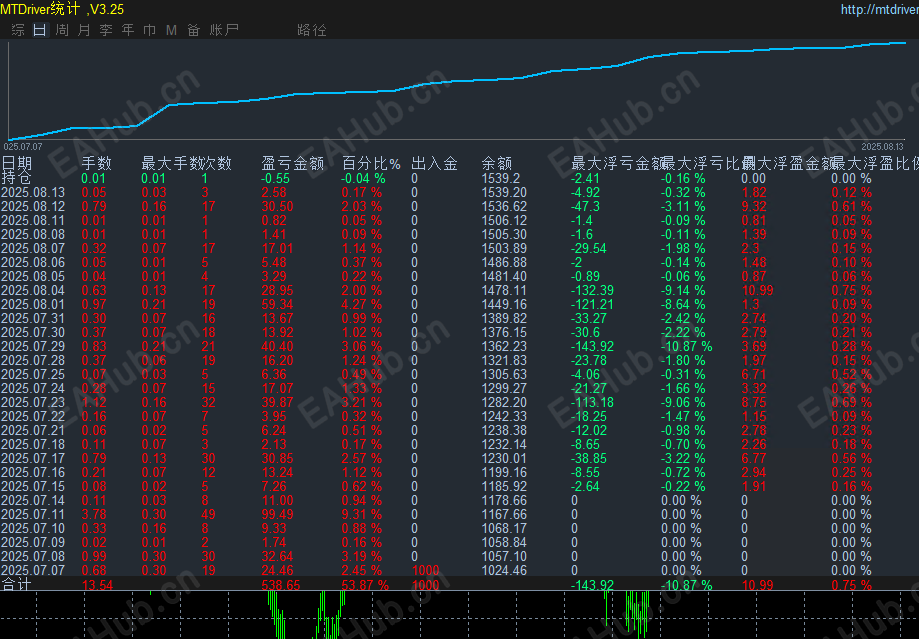Click the 1449.16 balance cell
The height and width of the screenshot is (639, 919).
click(x=504, y=304)
